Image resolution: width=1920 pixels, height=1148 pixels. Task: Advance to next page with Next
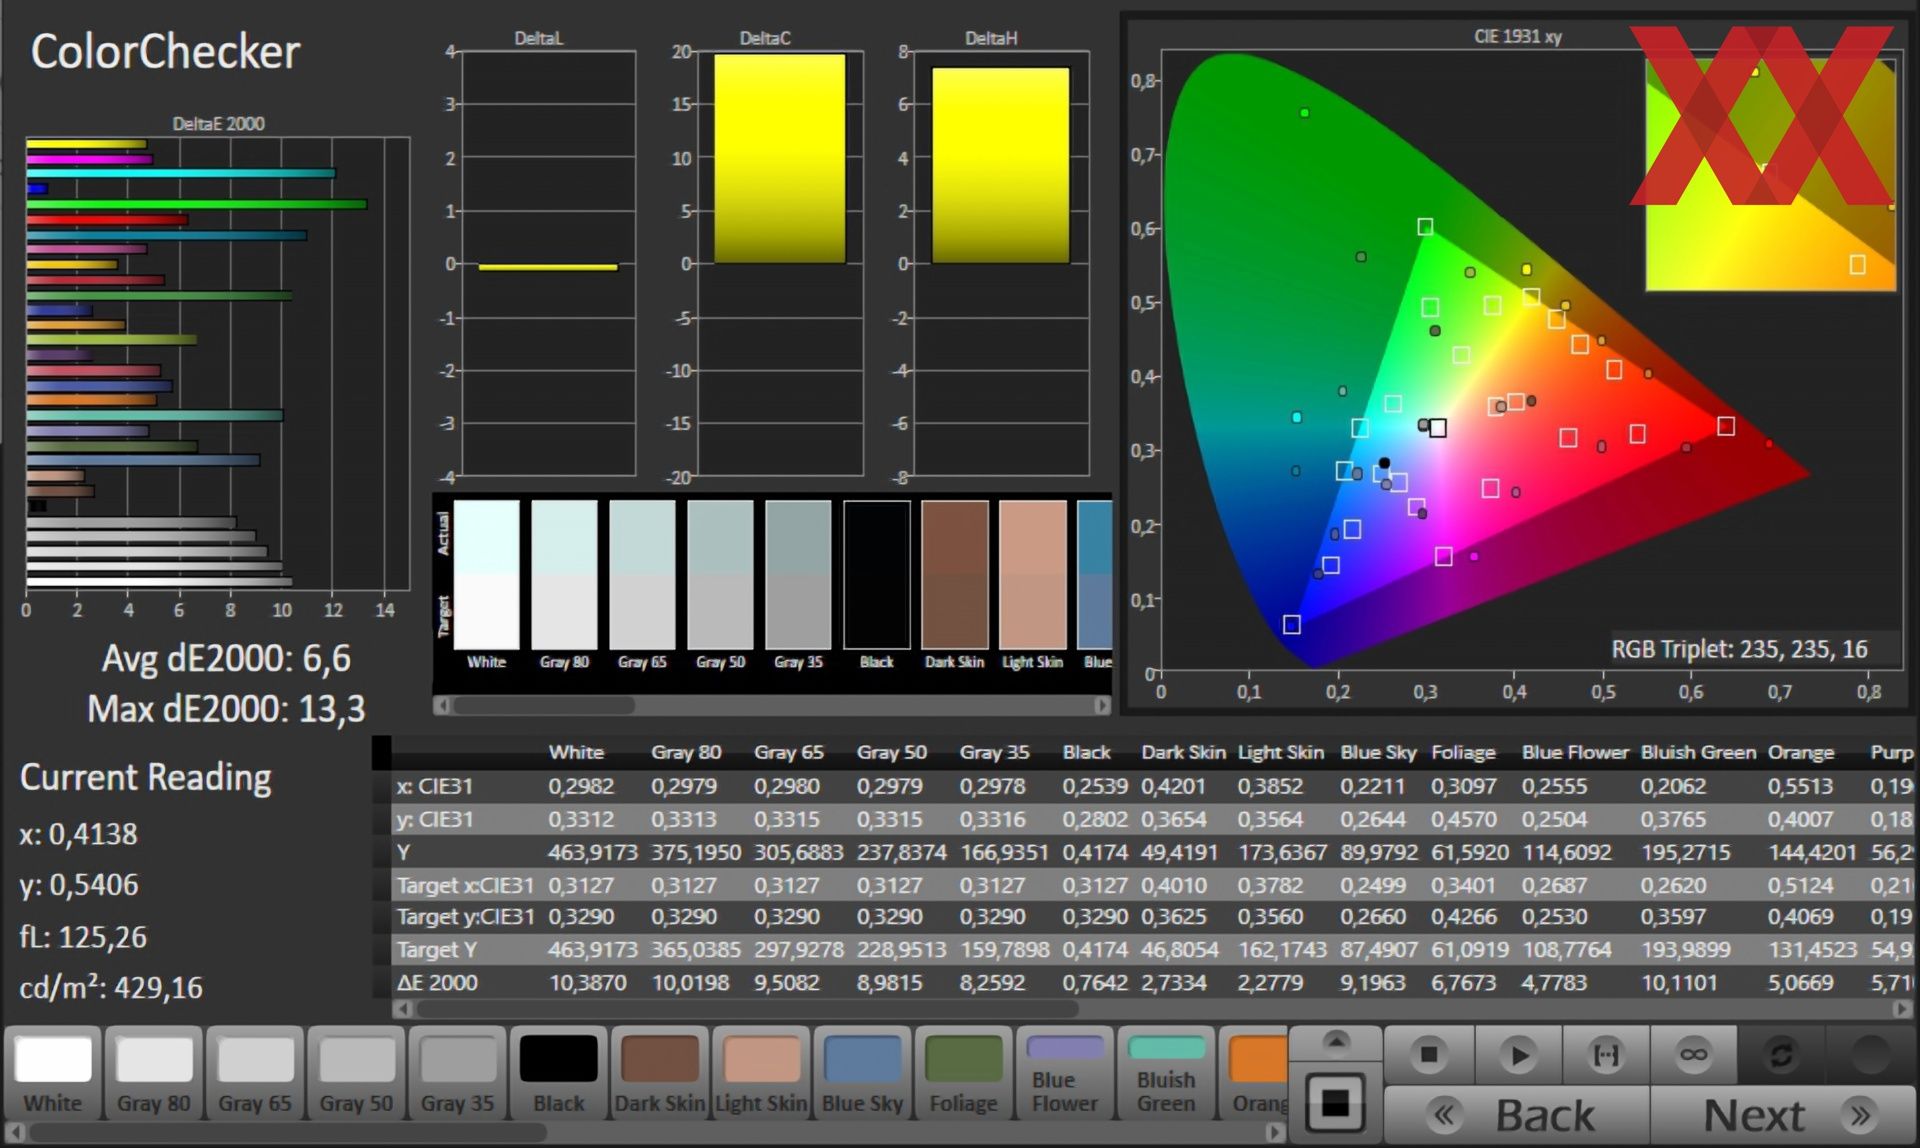point(1783,1115)
